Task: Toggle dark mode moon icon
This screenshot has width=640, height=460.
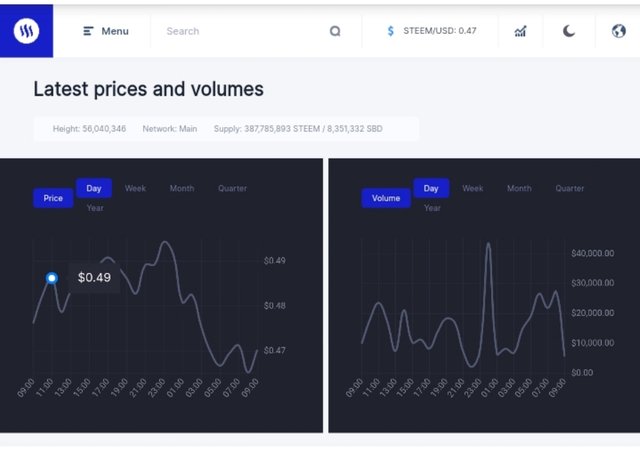Action: pos(569,31)
